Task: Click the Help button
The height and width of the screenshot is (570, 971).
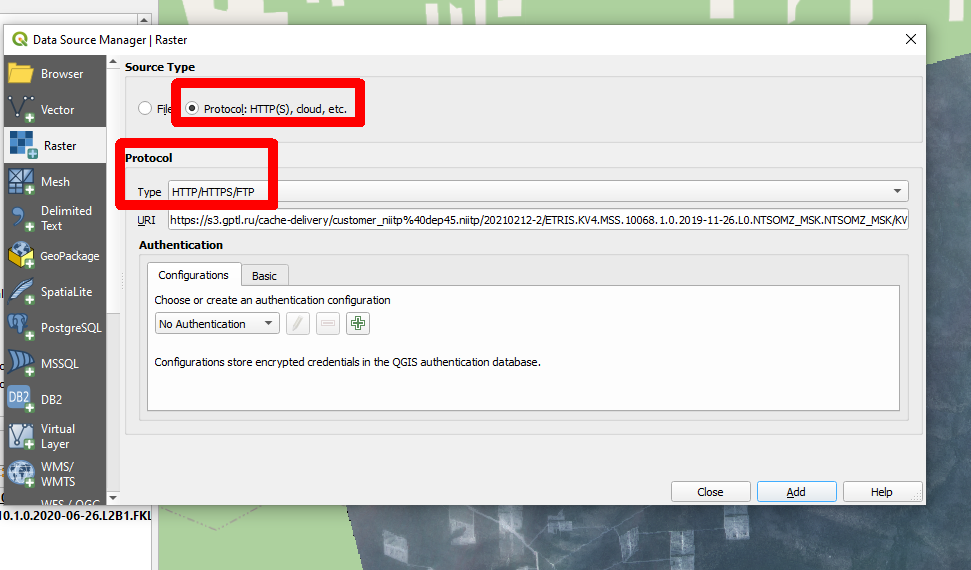Action: (882, 491)
